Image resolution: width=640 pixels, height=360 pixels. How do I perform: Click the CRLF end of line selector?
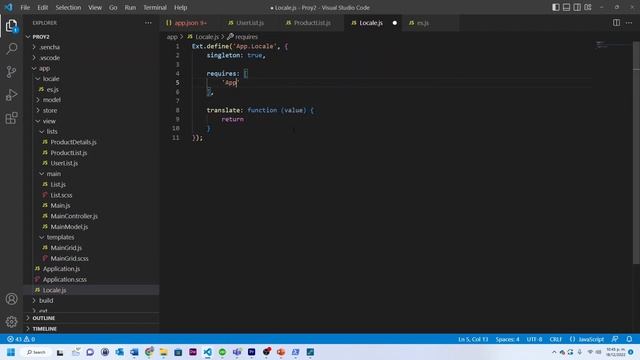click(556, 339)
